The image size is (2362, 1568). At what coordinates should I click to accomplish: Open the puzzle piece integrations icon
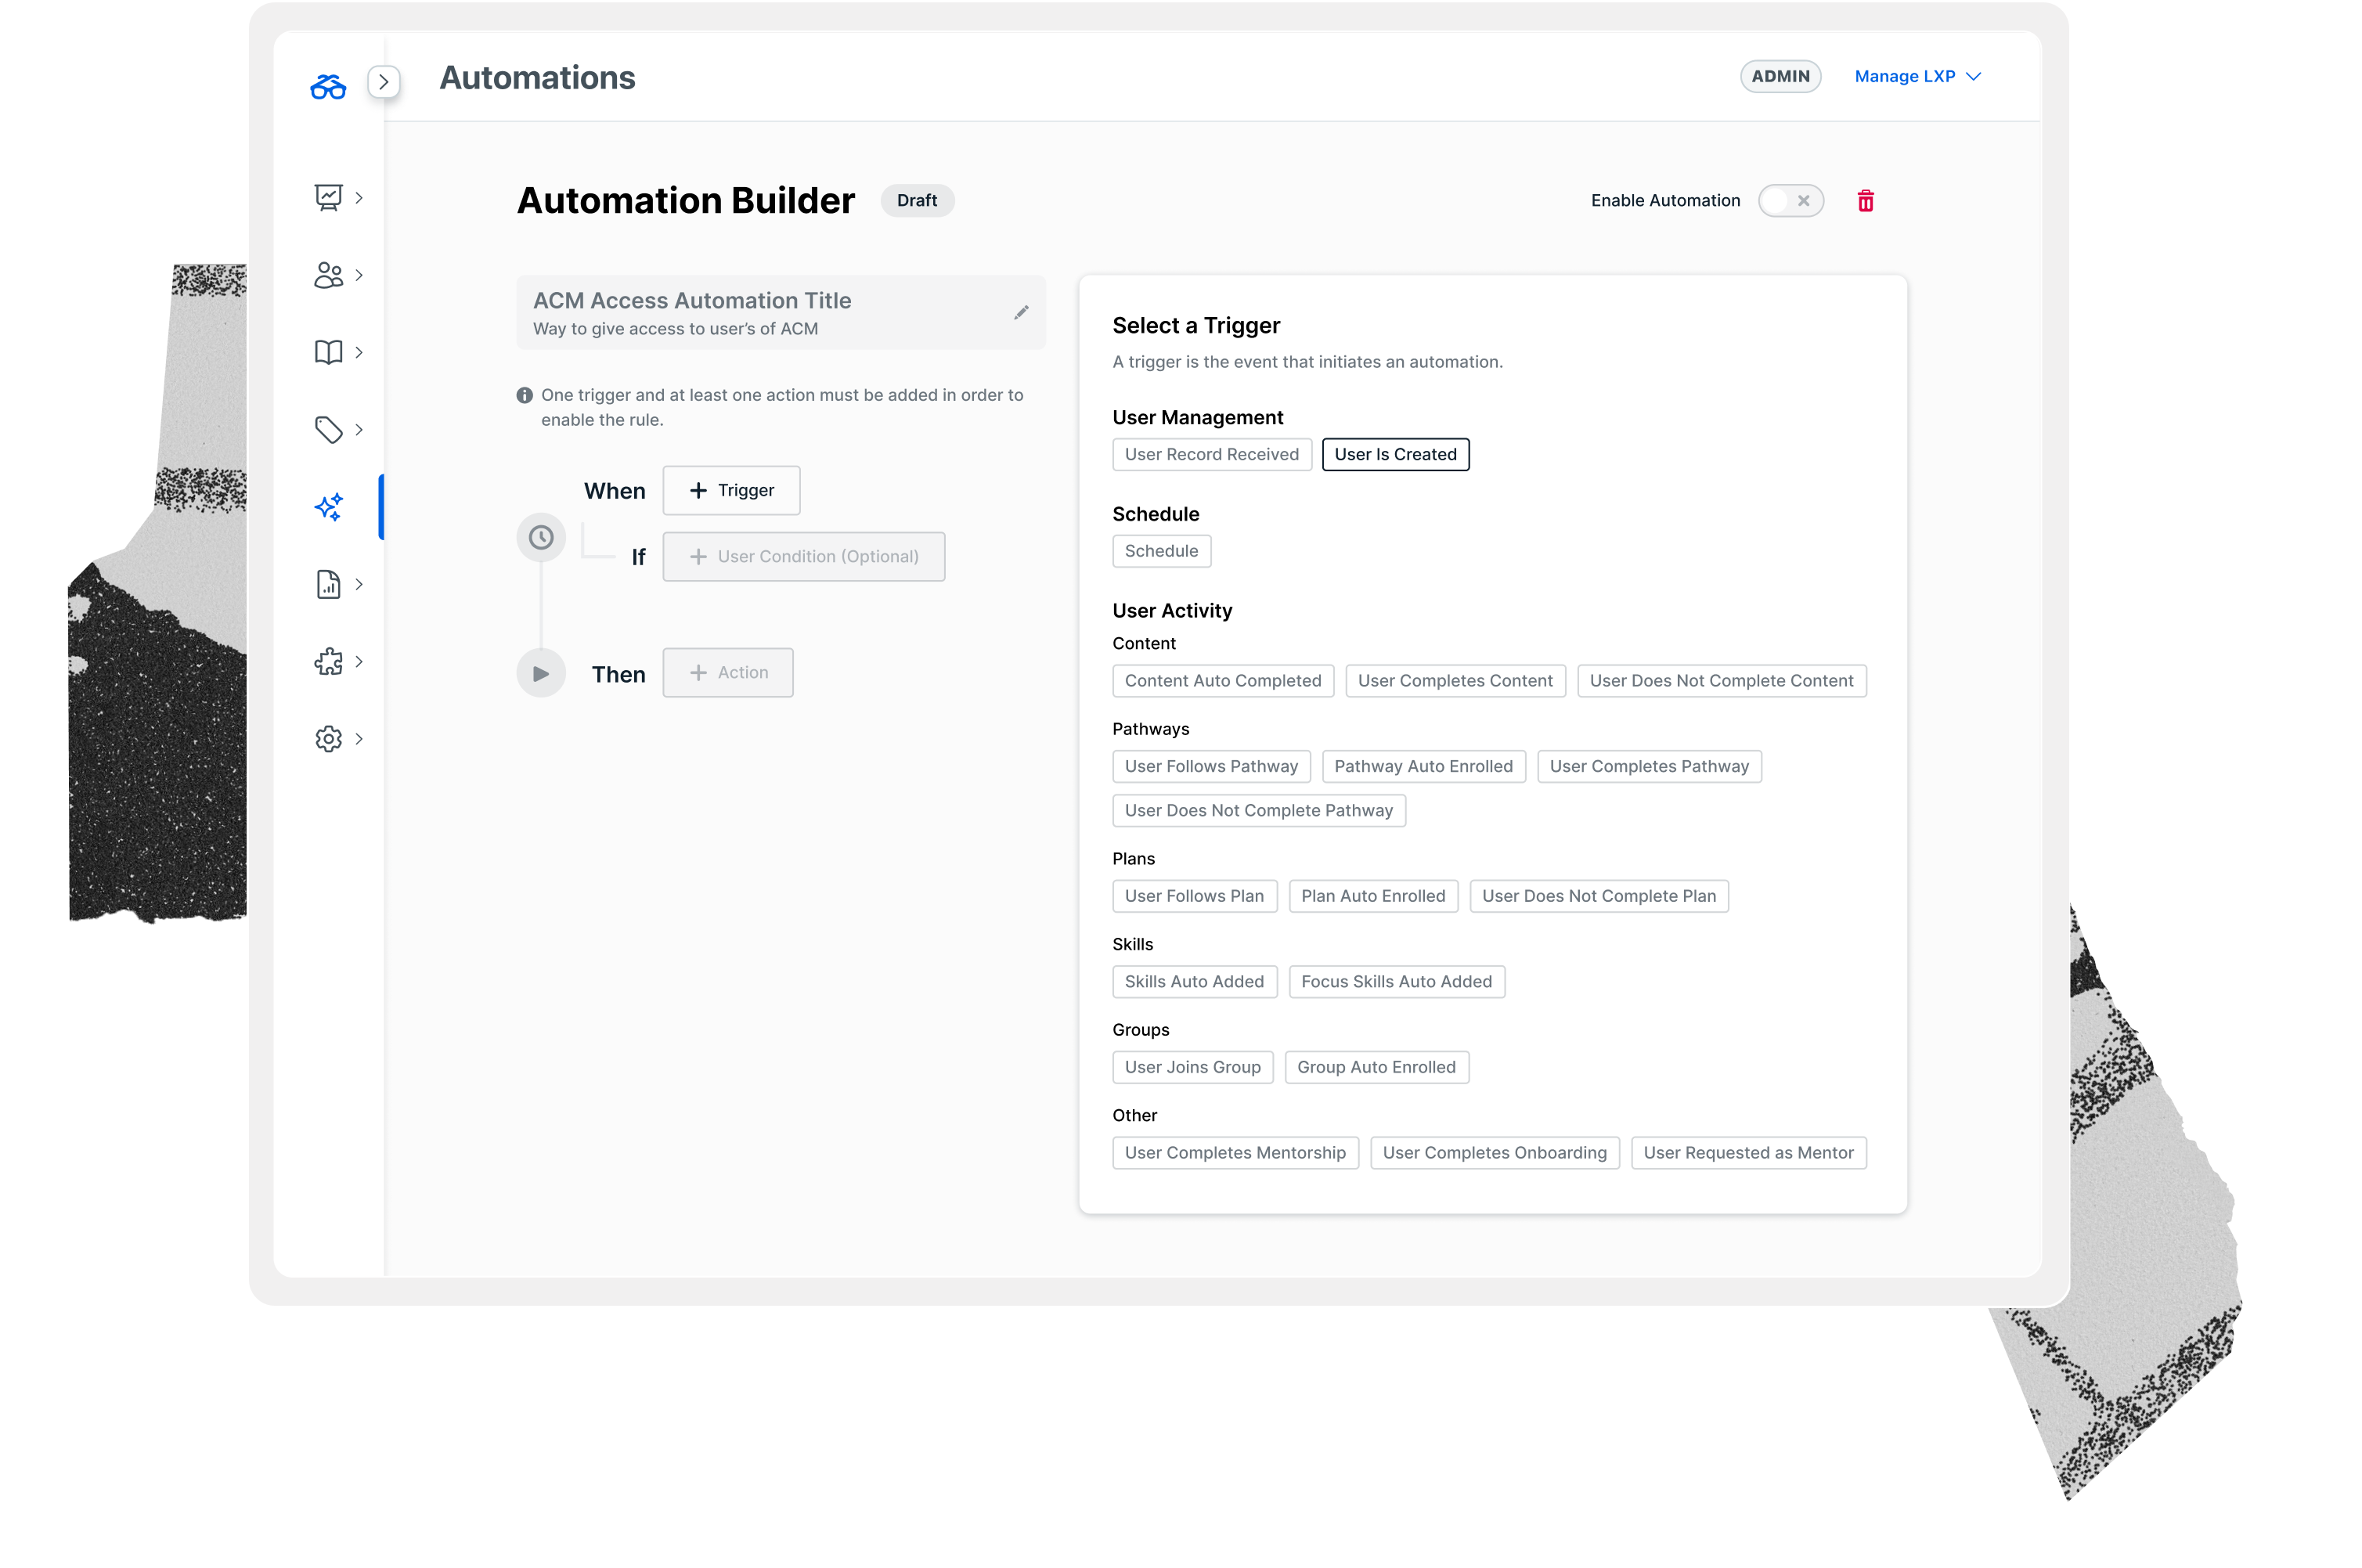pos(328,661)
